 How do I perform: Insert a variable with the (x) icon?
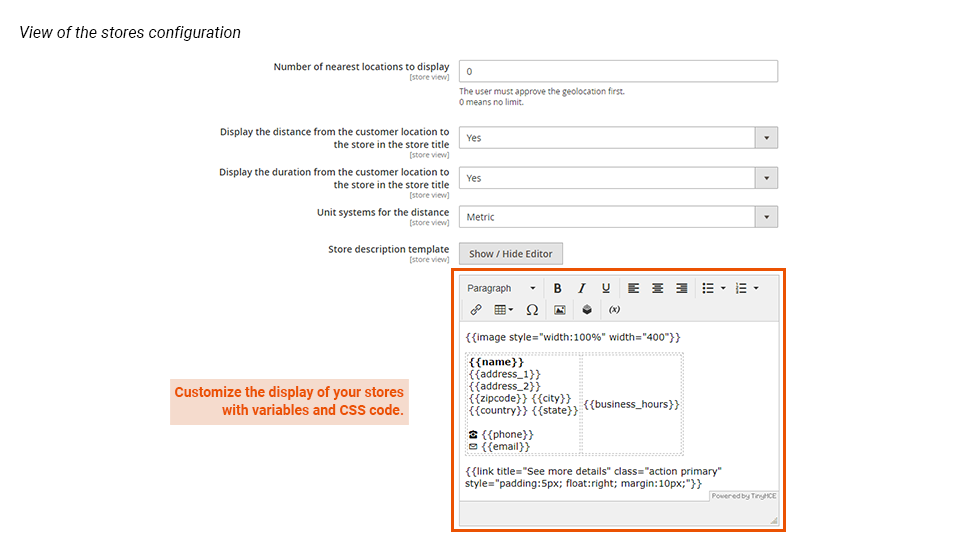pos(614,310)
